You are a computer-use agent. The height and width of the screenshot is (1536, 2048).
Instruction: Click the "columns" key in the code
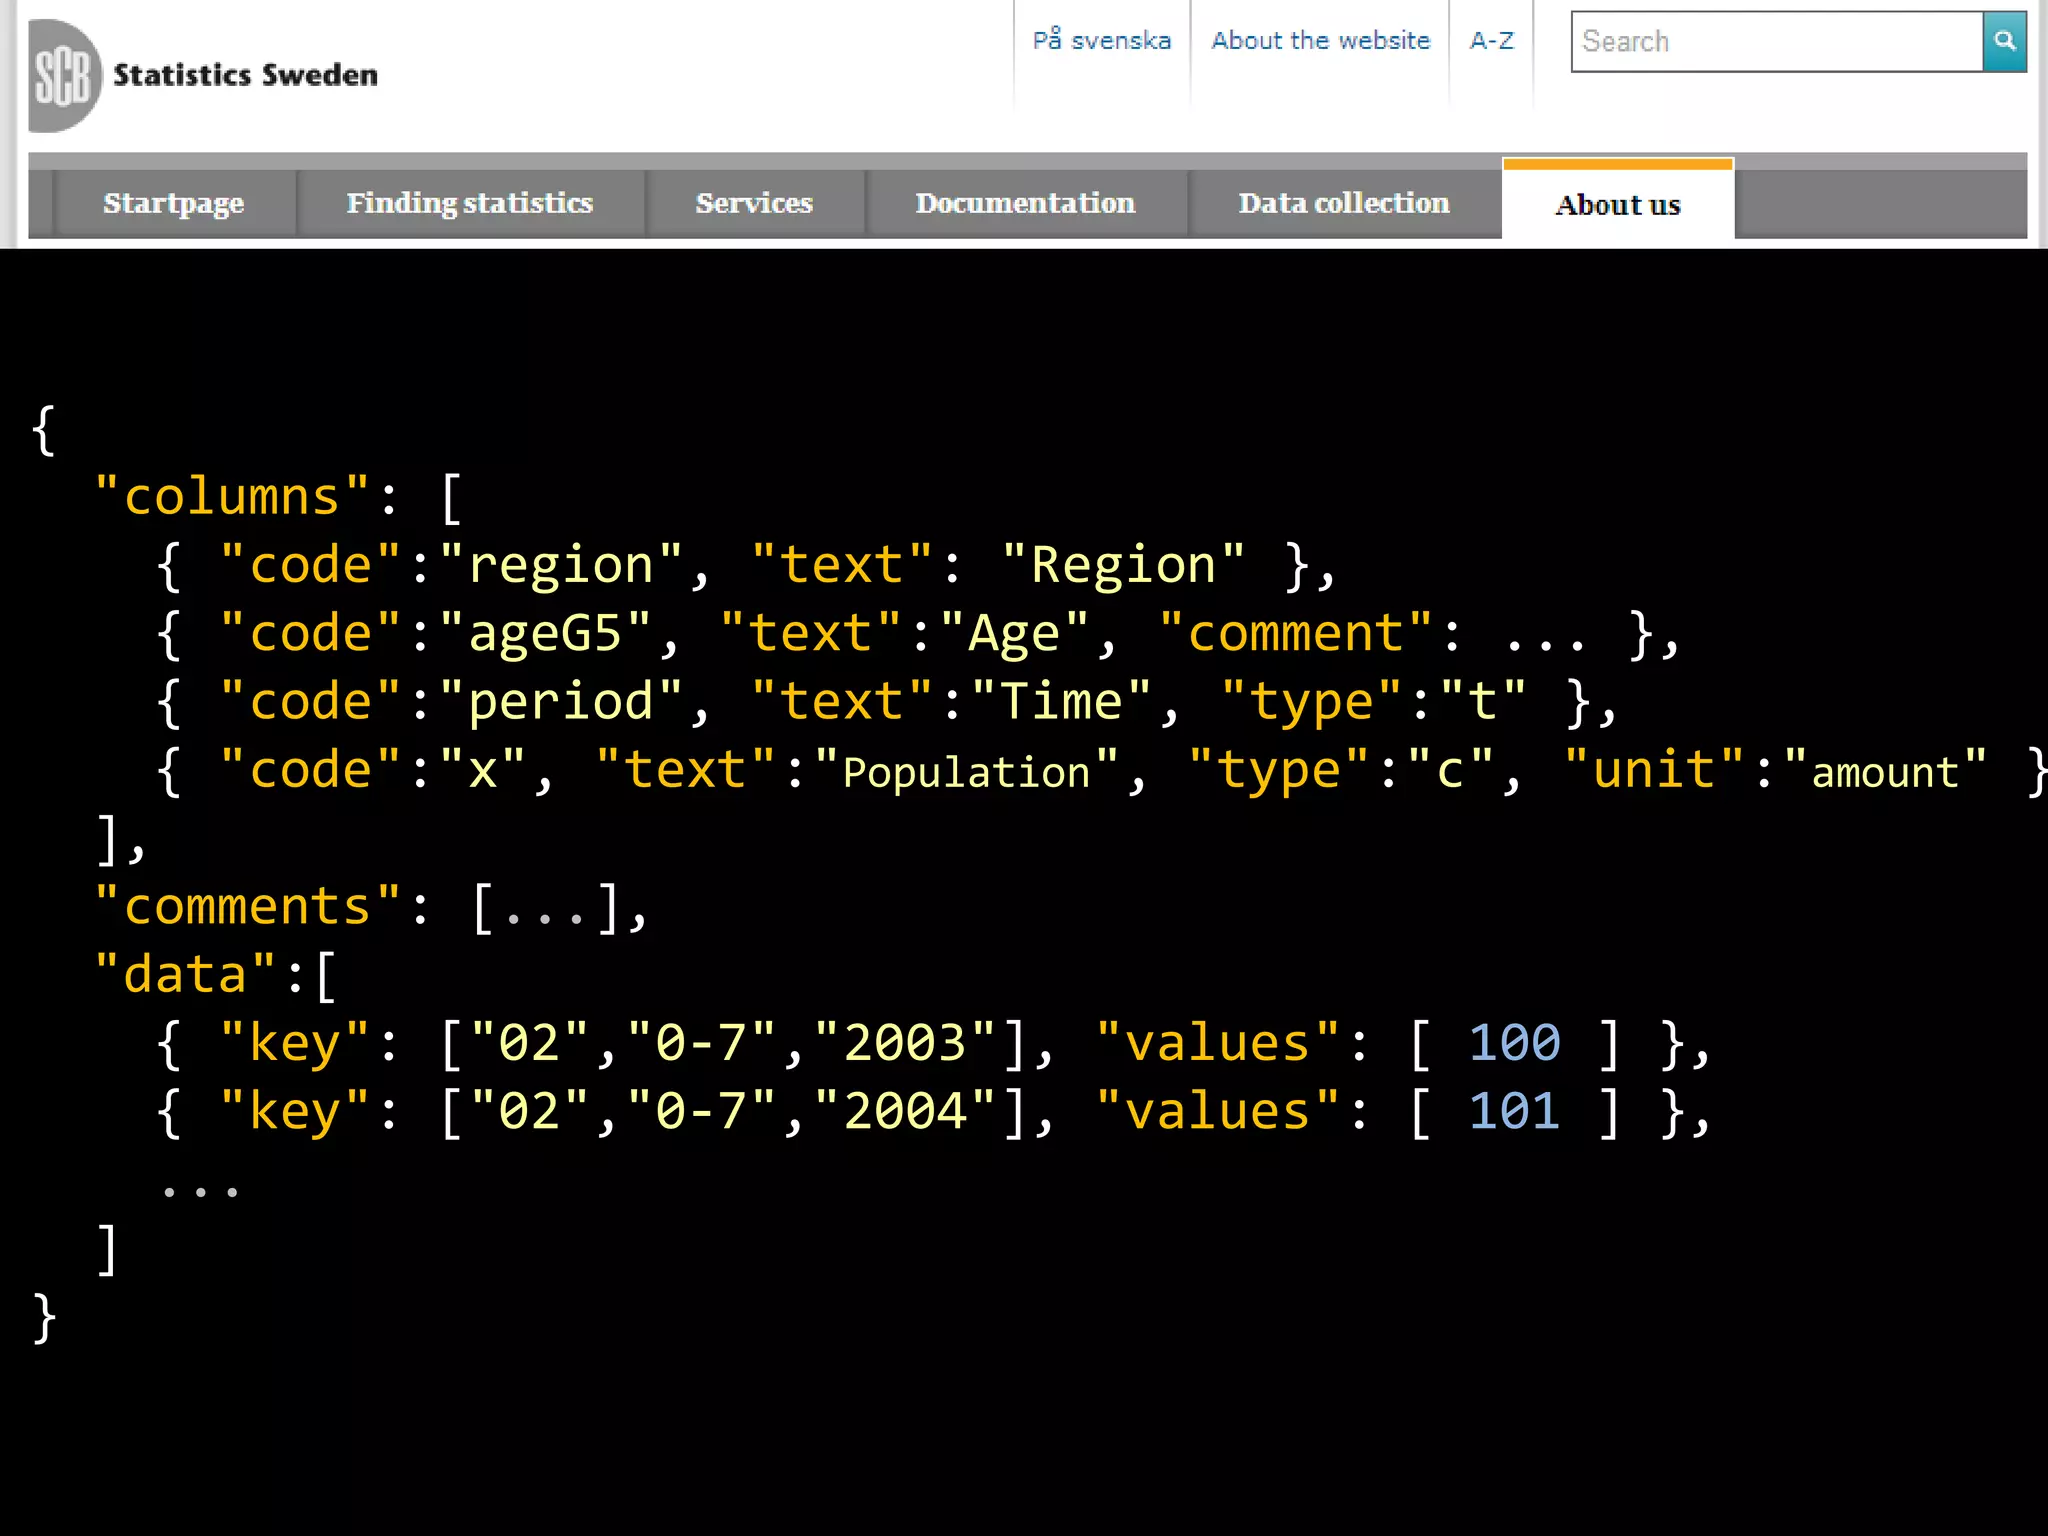tap(232, 496)
